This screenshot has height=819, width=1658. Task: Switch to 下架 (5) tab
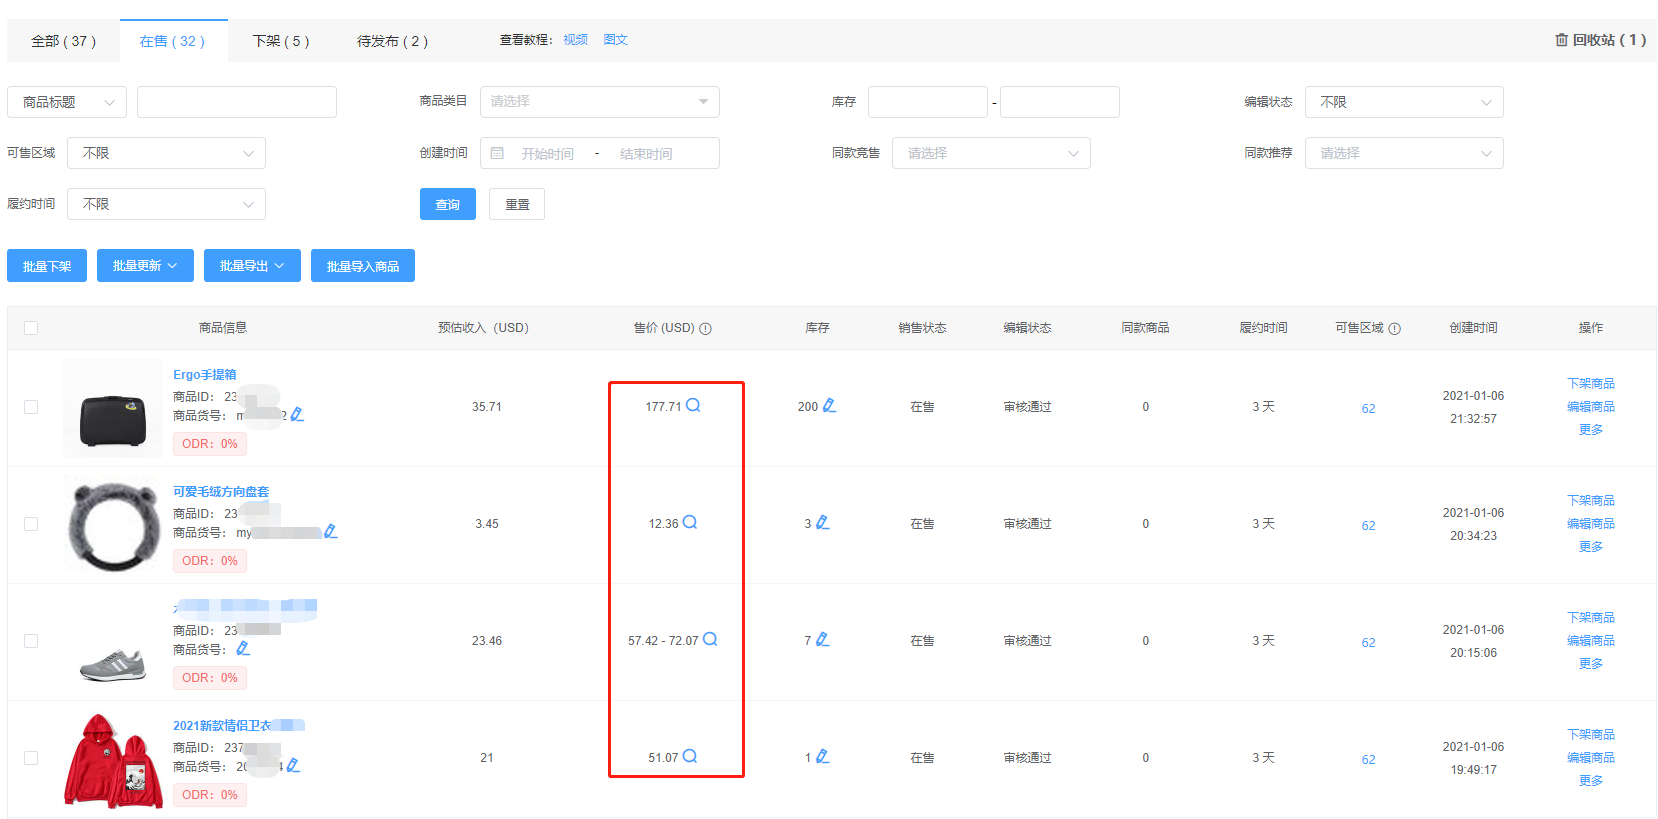point(281,41)
